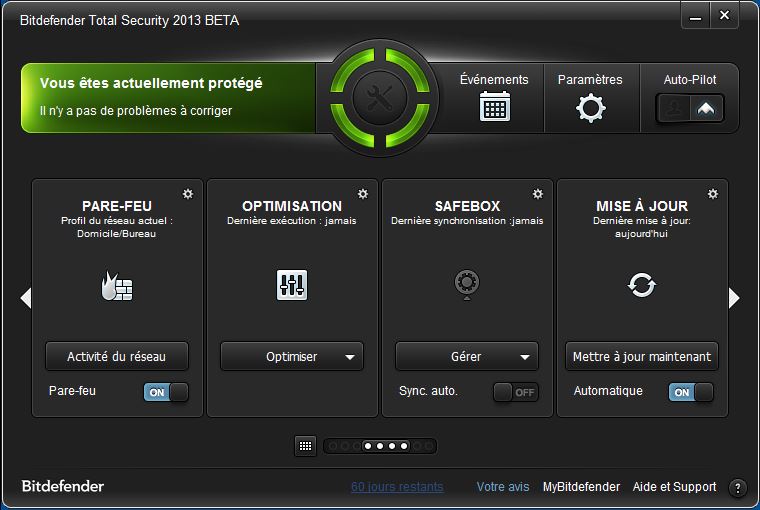The image size is (760, 510).
Task: Click the Safebox vault icon
Action: pos(467,284)
